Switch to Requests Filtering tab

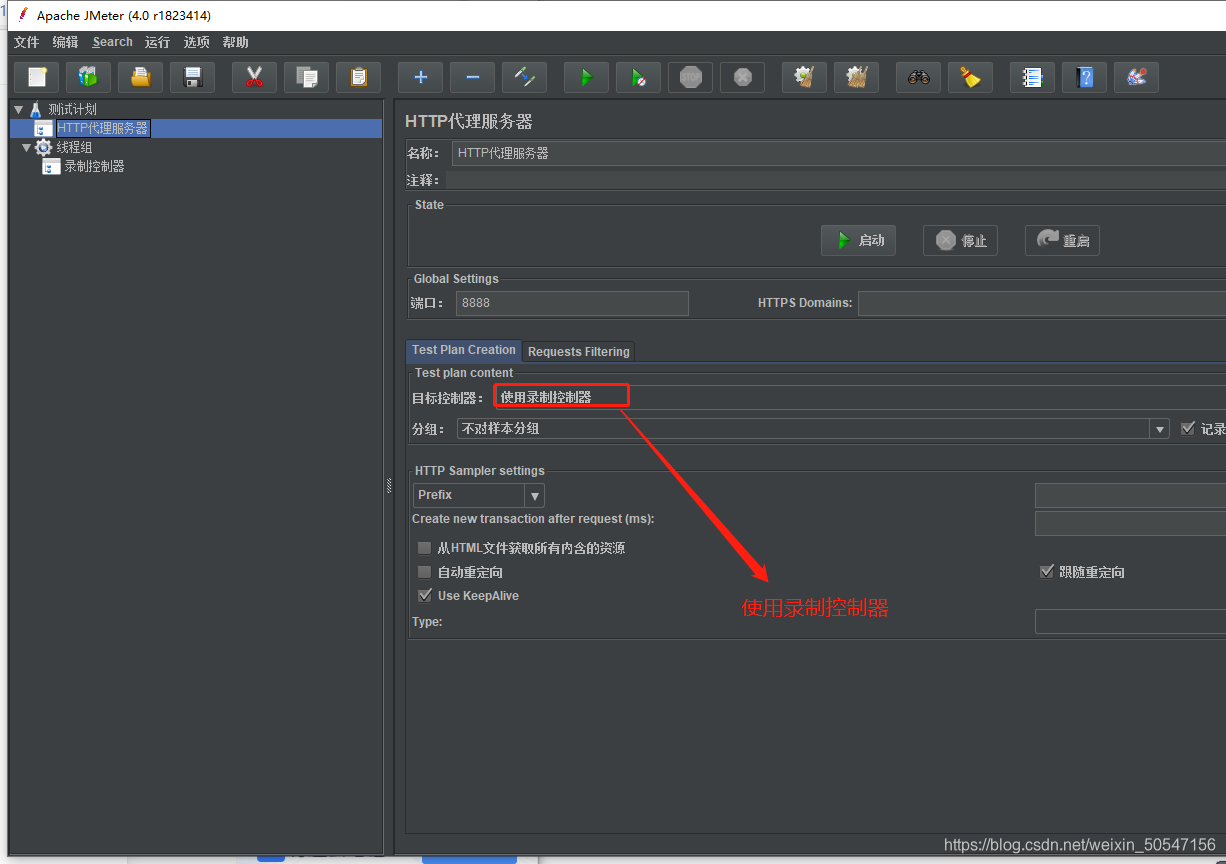point(578,351)
